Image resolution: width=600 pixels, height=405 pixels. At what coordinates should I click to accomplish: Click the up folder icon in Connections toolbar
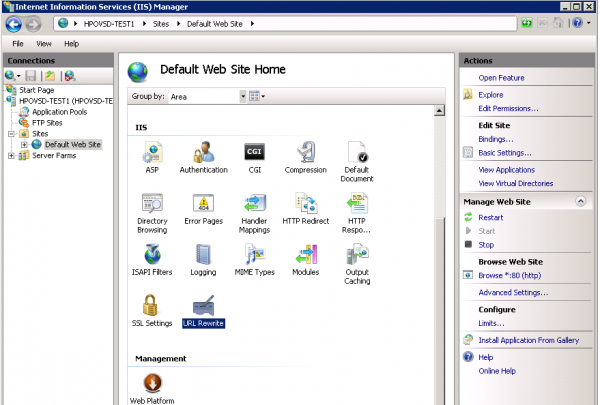50,76
